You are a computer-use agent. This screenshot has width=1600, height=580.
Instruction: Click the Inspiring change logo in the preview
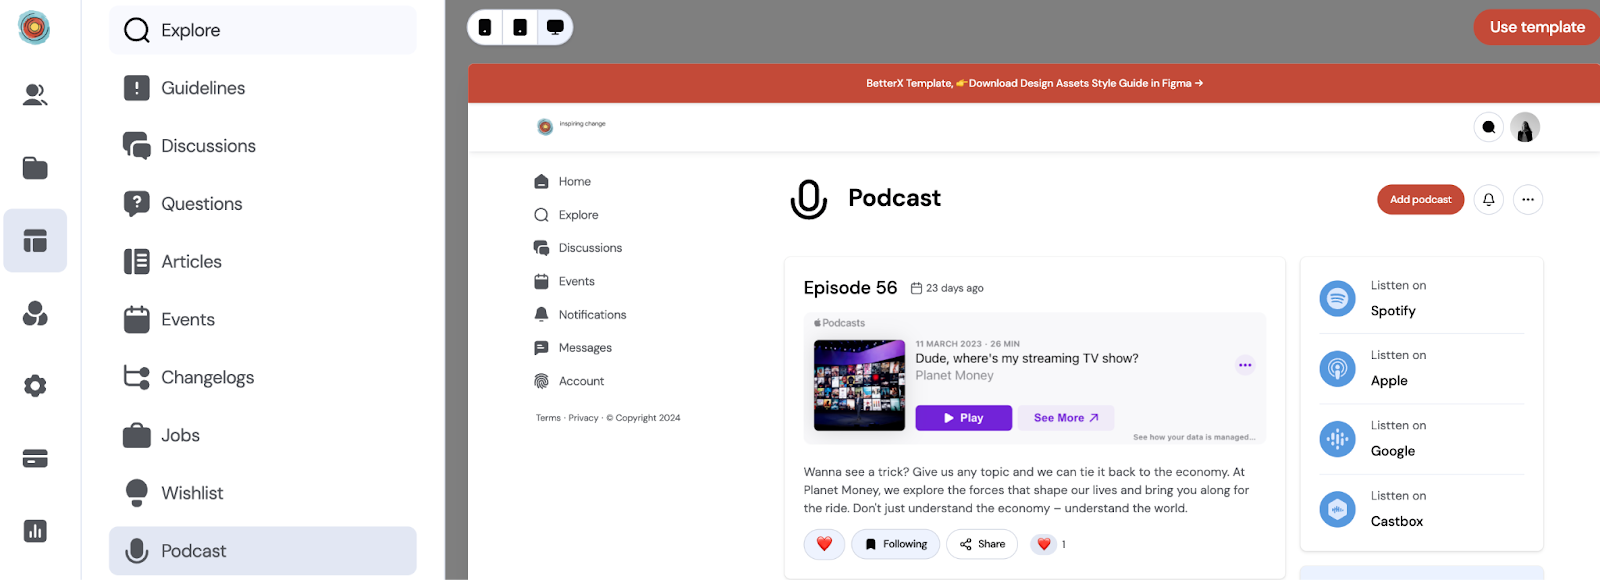(571, 126)
